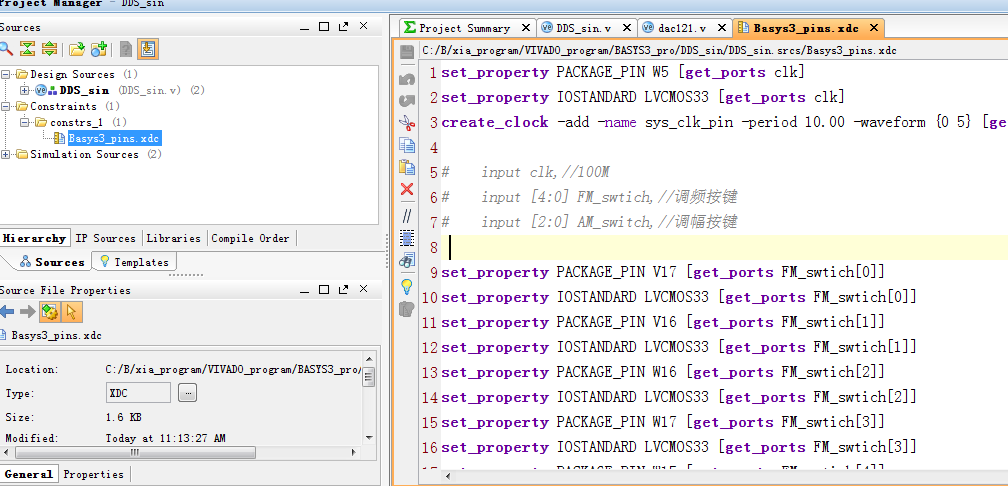Click the paste clipboard icon in editor

(x=407, y=167)
